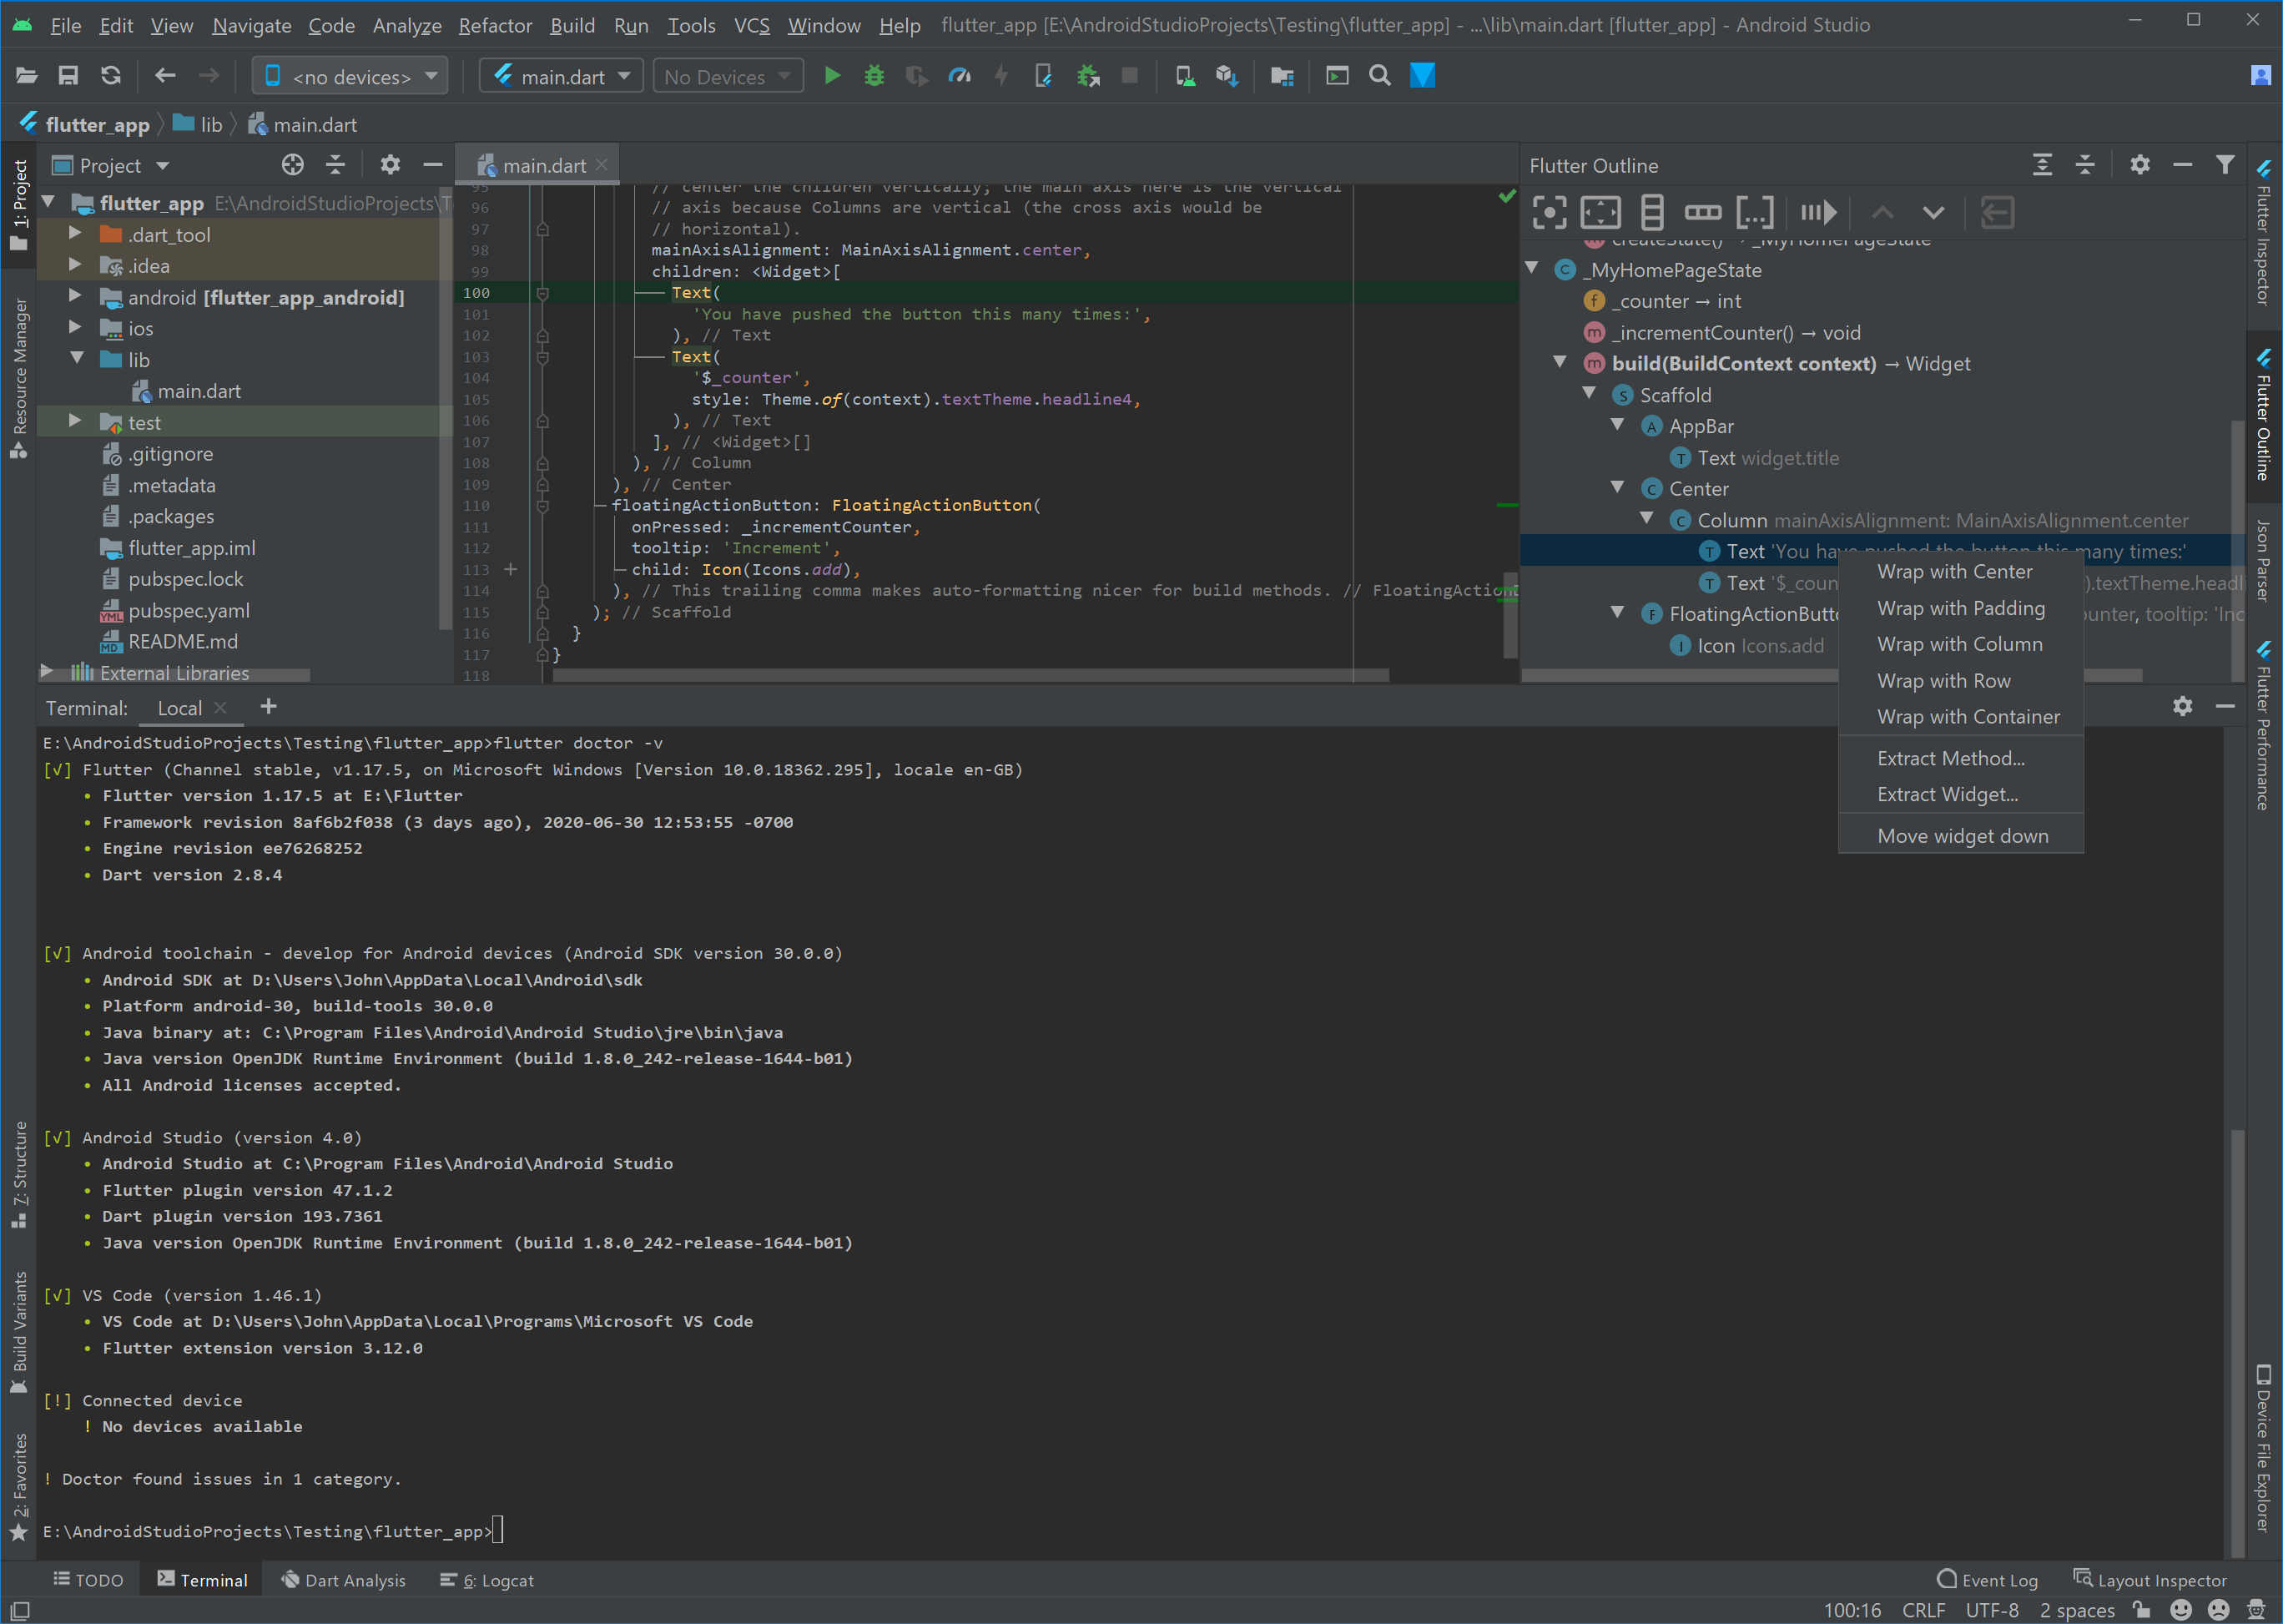Collapse the Scaffold node in Flutter Outline
The image size is (2283, 1624).
(1589, 394)
